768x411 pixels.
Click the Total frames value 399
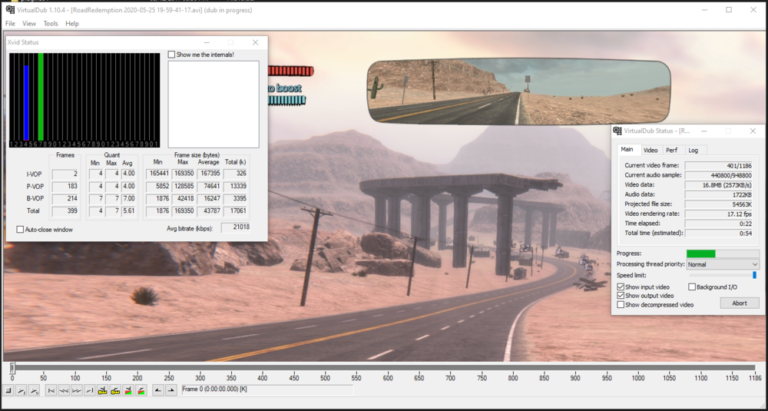pyautogui.click(x=65, y=211)
